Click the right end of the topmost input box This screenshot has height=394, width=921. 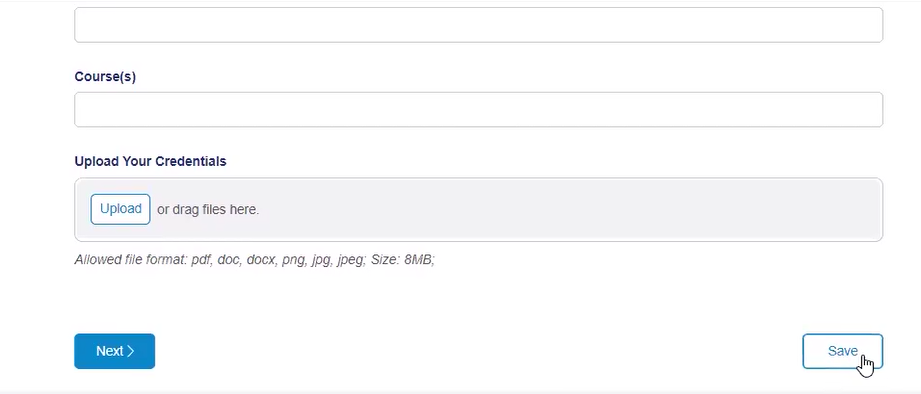click(x=869, y=25)
